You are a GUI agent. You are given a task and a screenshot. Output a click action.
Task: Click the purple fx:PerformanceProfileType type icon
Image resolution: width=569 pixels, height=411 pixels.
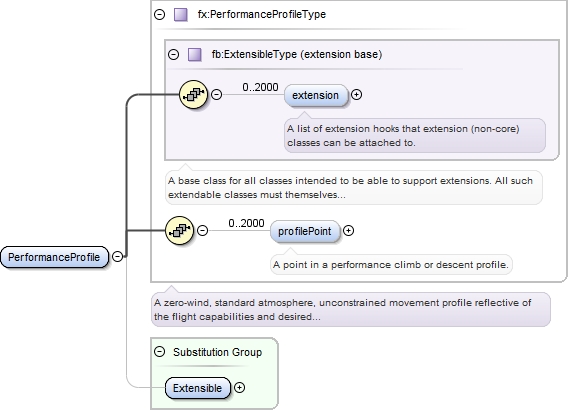point(181,15)
